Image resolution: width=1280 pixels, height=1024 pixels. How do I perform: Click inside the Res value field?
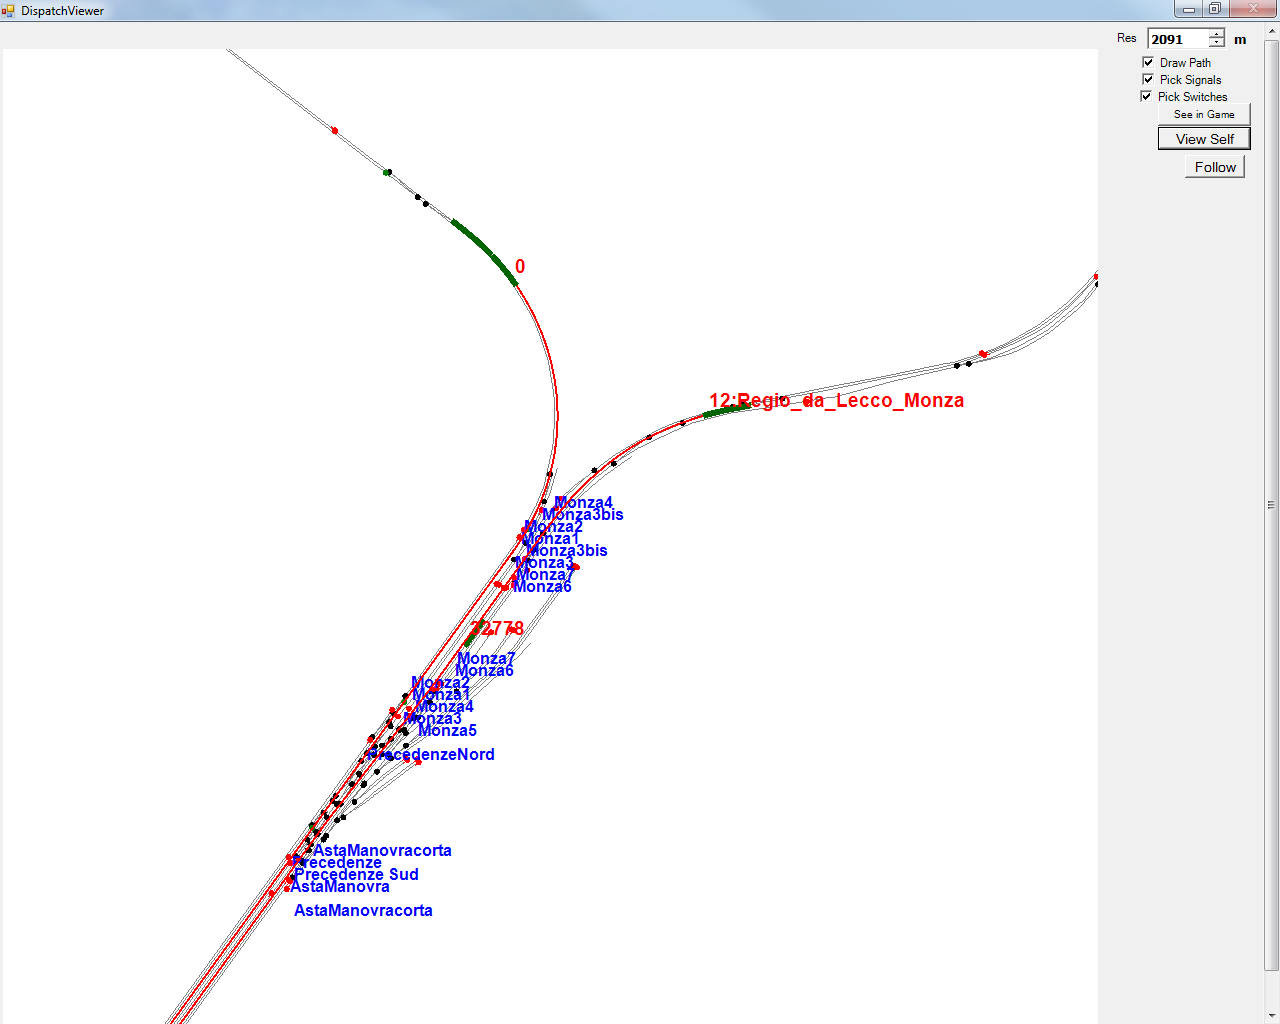(x=1180, y=38)
